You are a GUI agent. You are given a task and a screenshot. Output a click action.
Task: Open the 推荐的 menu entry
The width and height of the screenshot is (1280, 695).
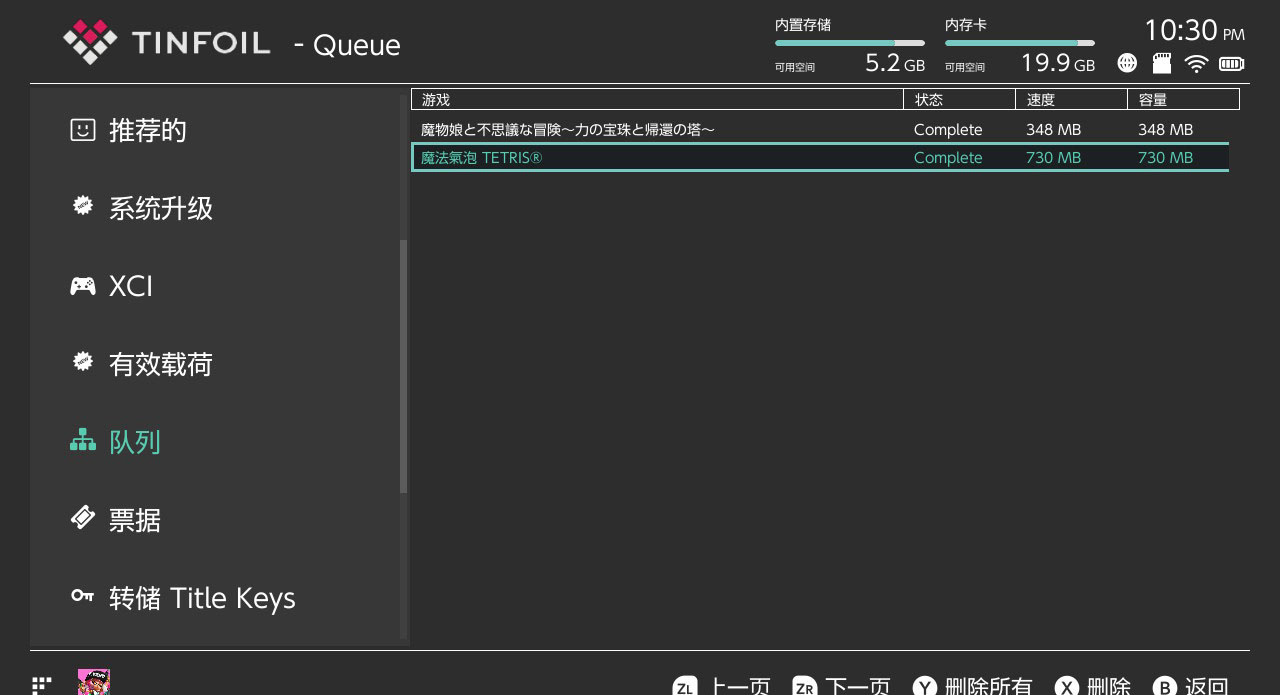tap(215, 130)
